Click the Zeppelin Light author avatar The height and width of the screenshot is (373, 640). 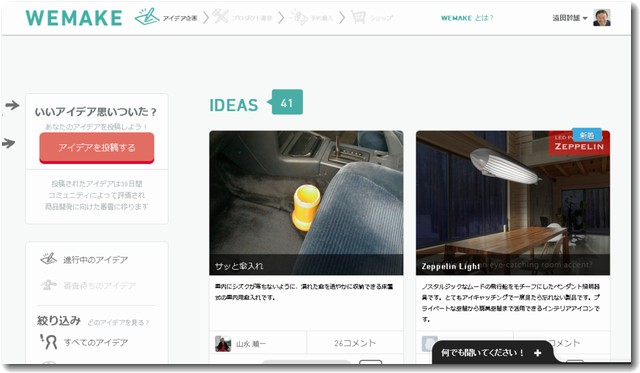coord(429,344)
